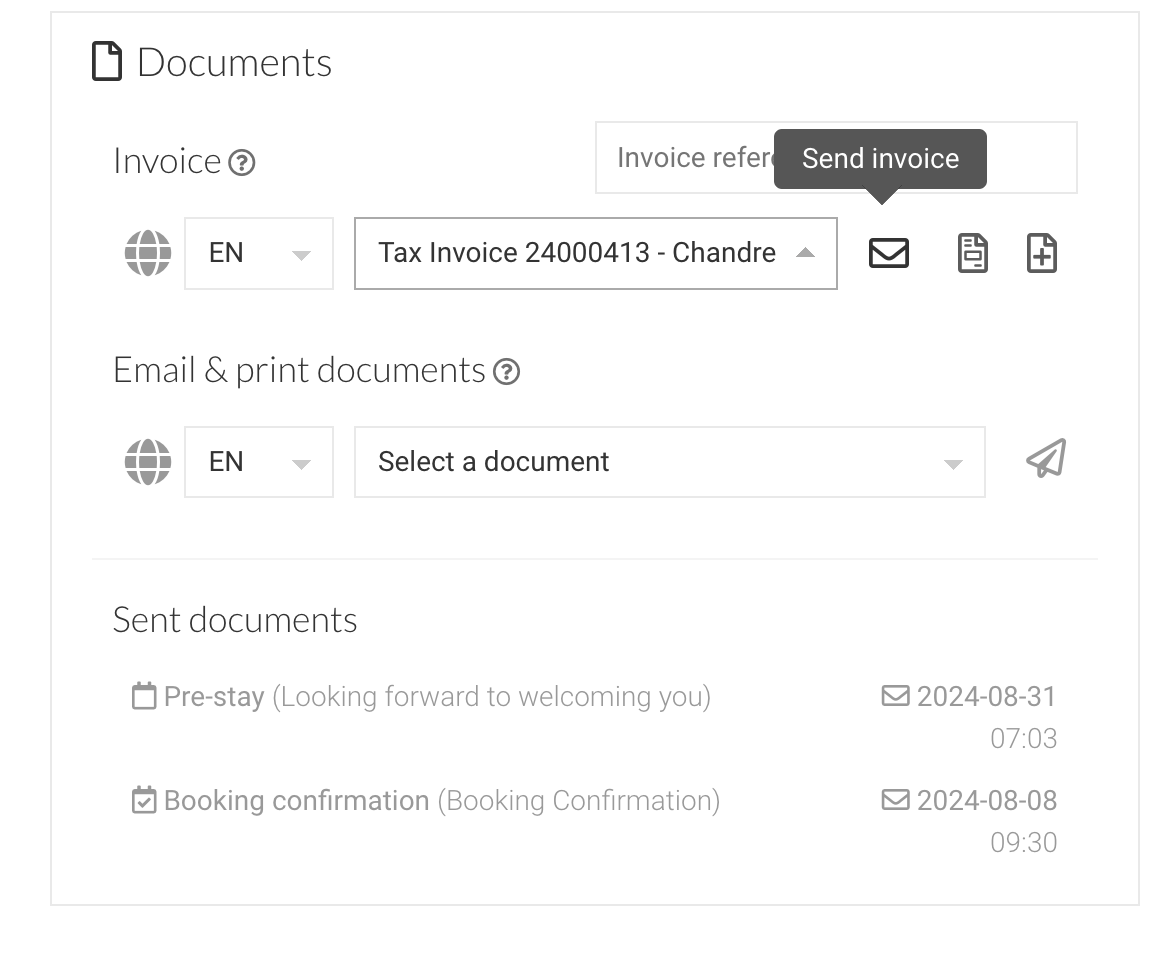The height and width of the screenshot is (954, 1158).
Task: Click the globe icon in Invoice row
Action: pyautogui.click(x=148, y=253)
